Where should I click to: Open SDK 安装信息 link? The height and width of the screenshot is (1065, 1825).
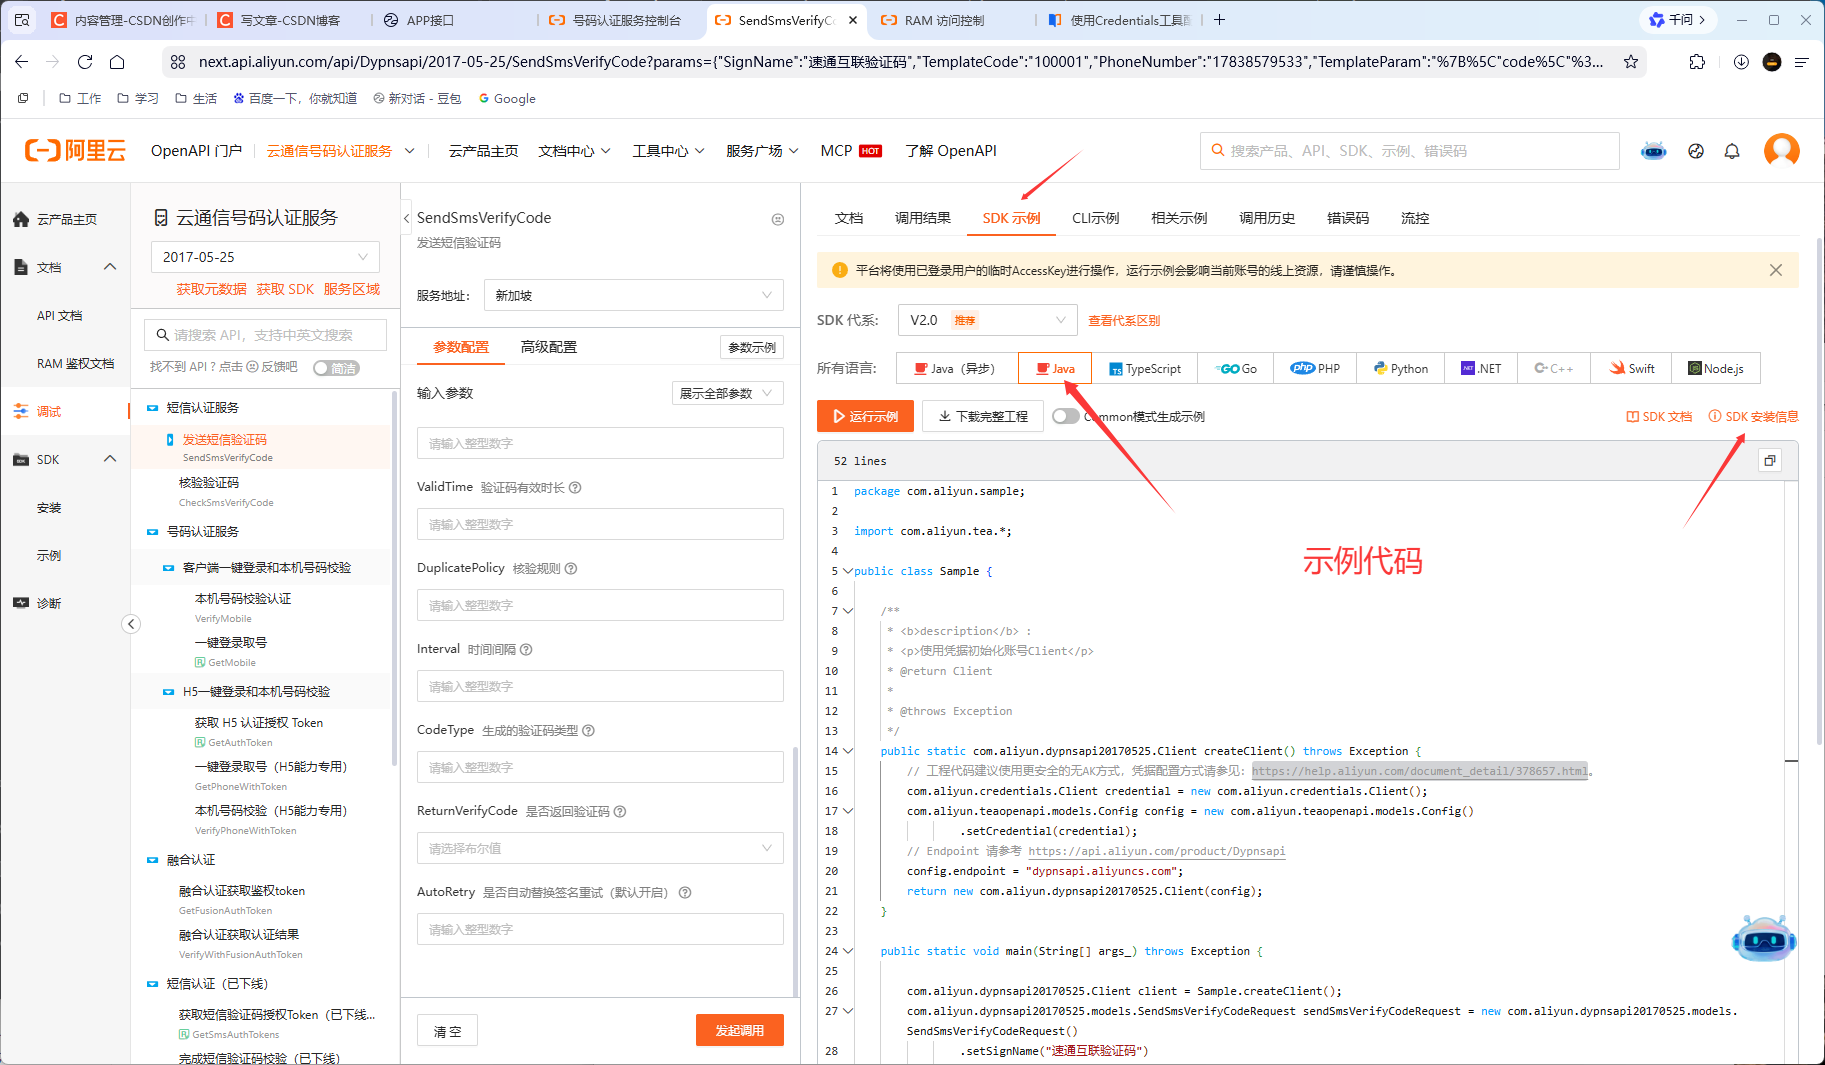point(1753,416)
